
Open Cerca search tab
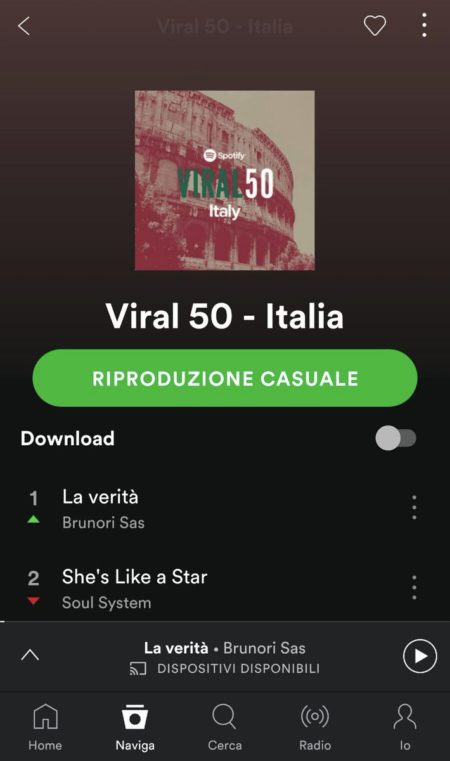point(224,727)
